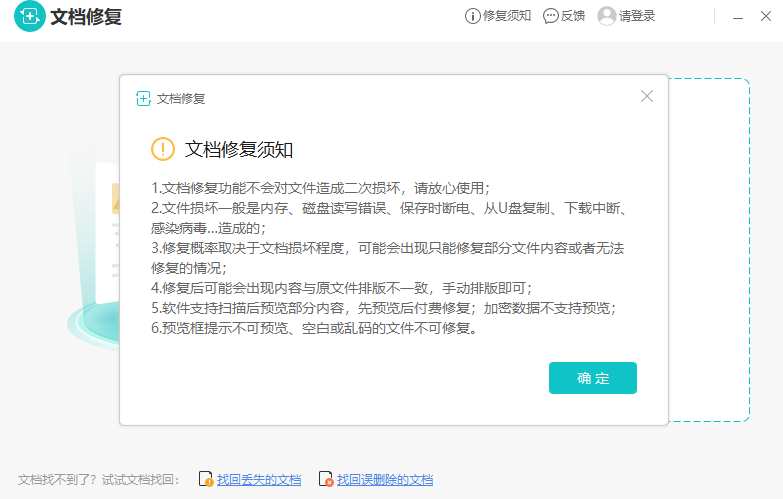Click the 文档找不到了？试试文档找回 text

point(98,480)
